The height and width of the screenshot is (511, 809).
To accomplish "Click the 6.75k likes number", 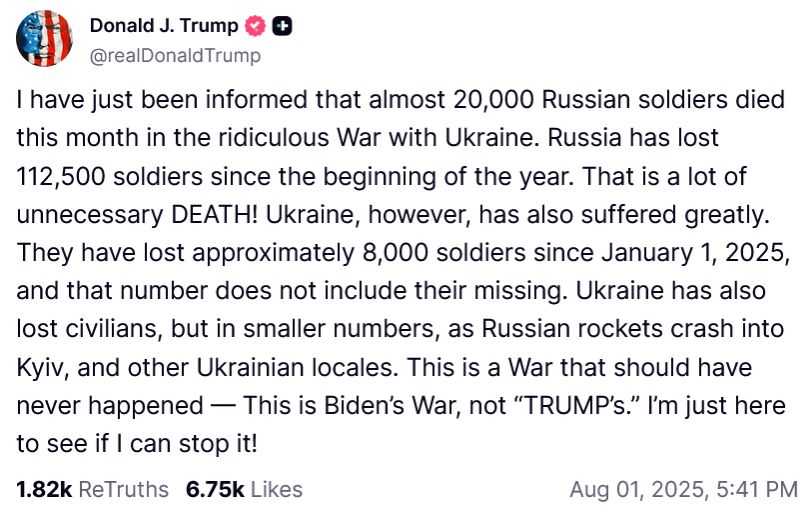I will pyautogui.click(x=214, y=490).
